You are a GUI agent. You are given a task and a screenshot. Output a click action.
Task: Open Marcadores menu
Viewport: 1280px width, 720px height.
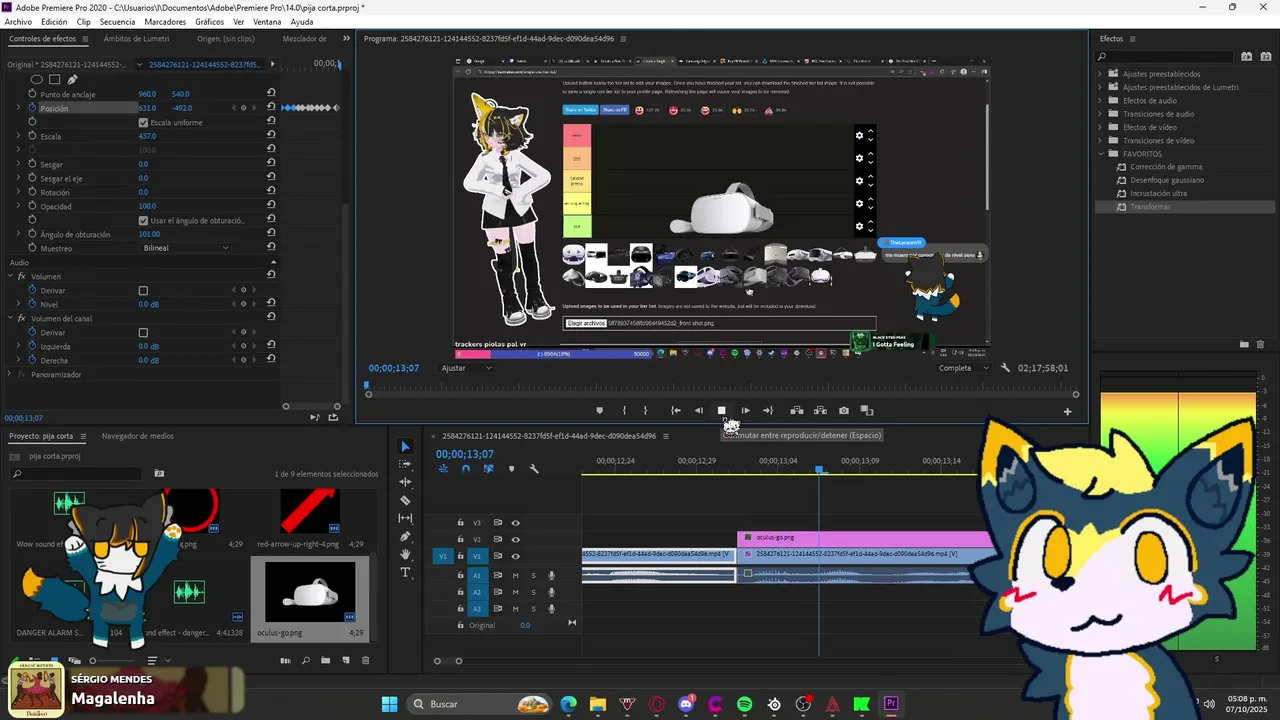(165, 21)
